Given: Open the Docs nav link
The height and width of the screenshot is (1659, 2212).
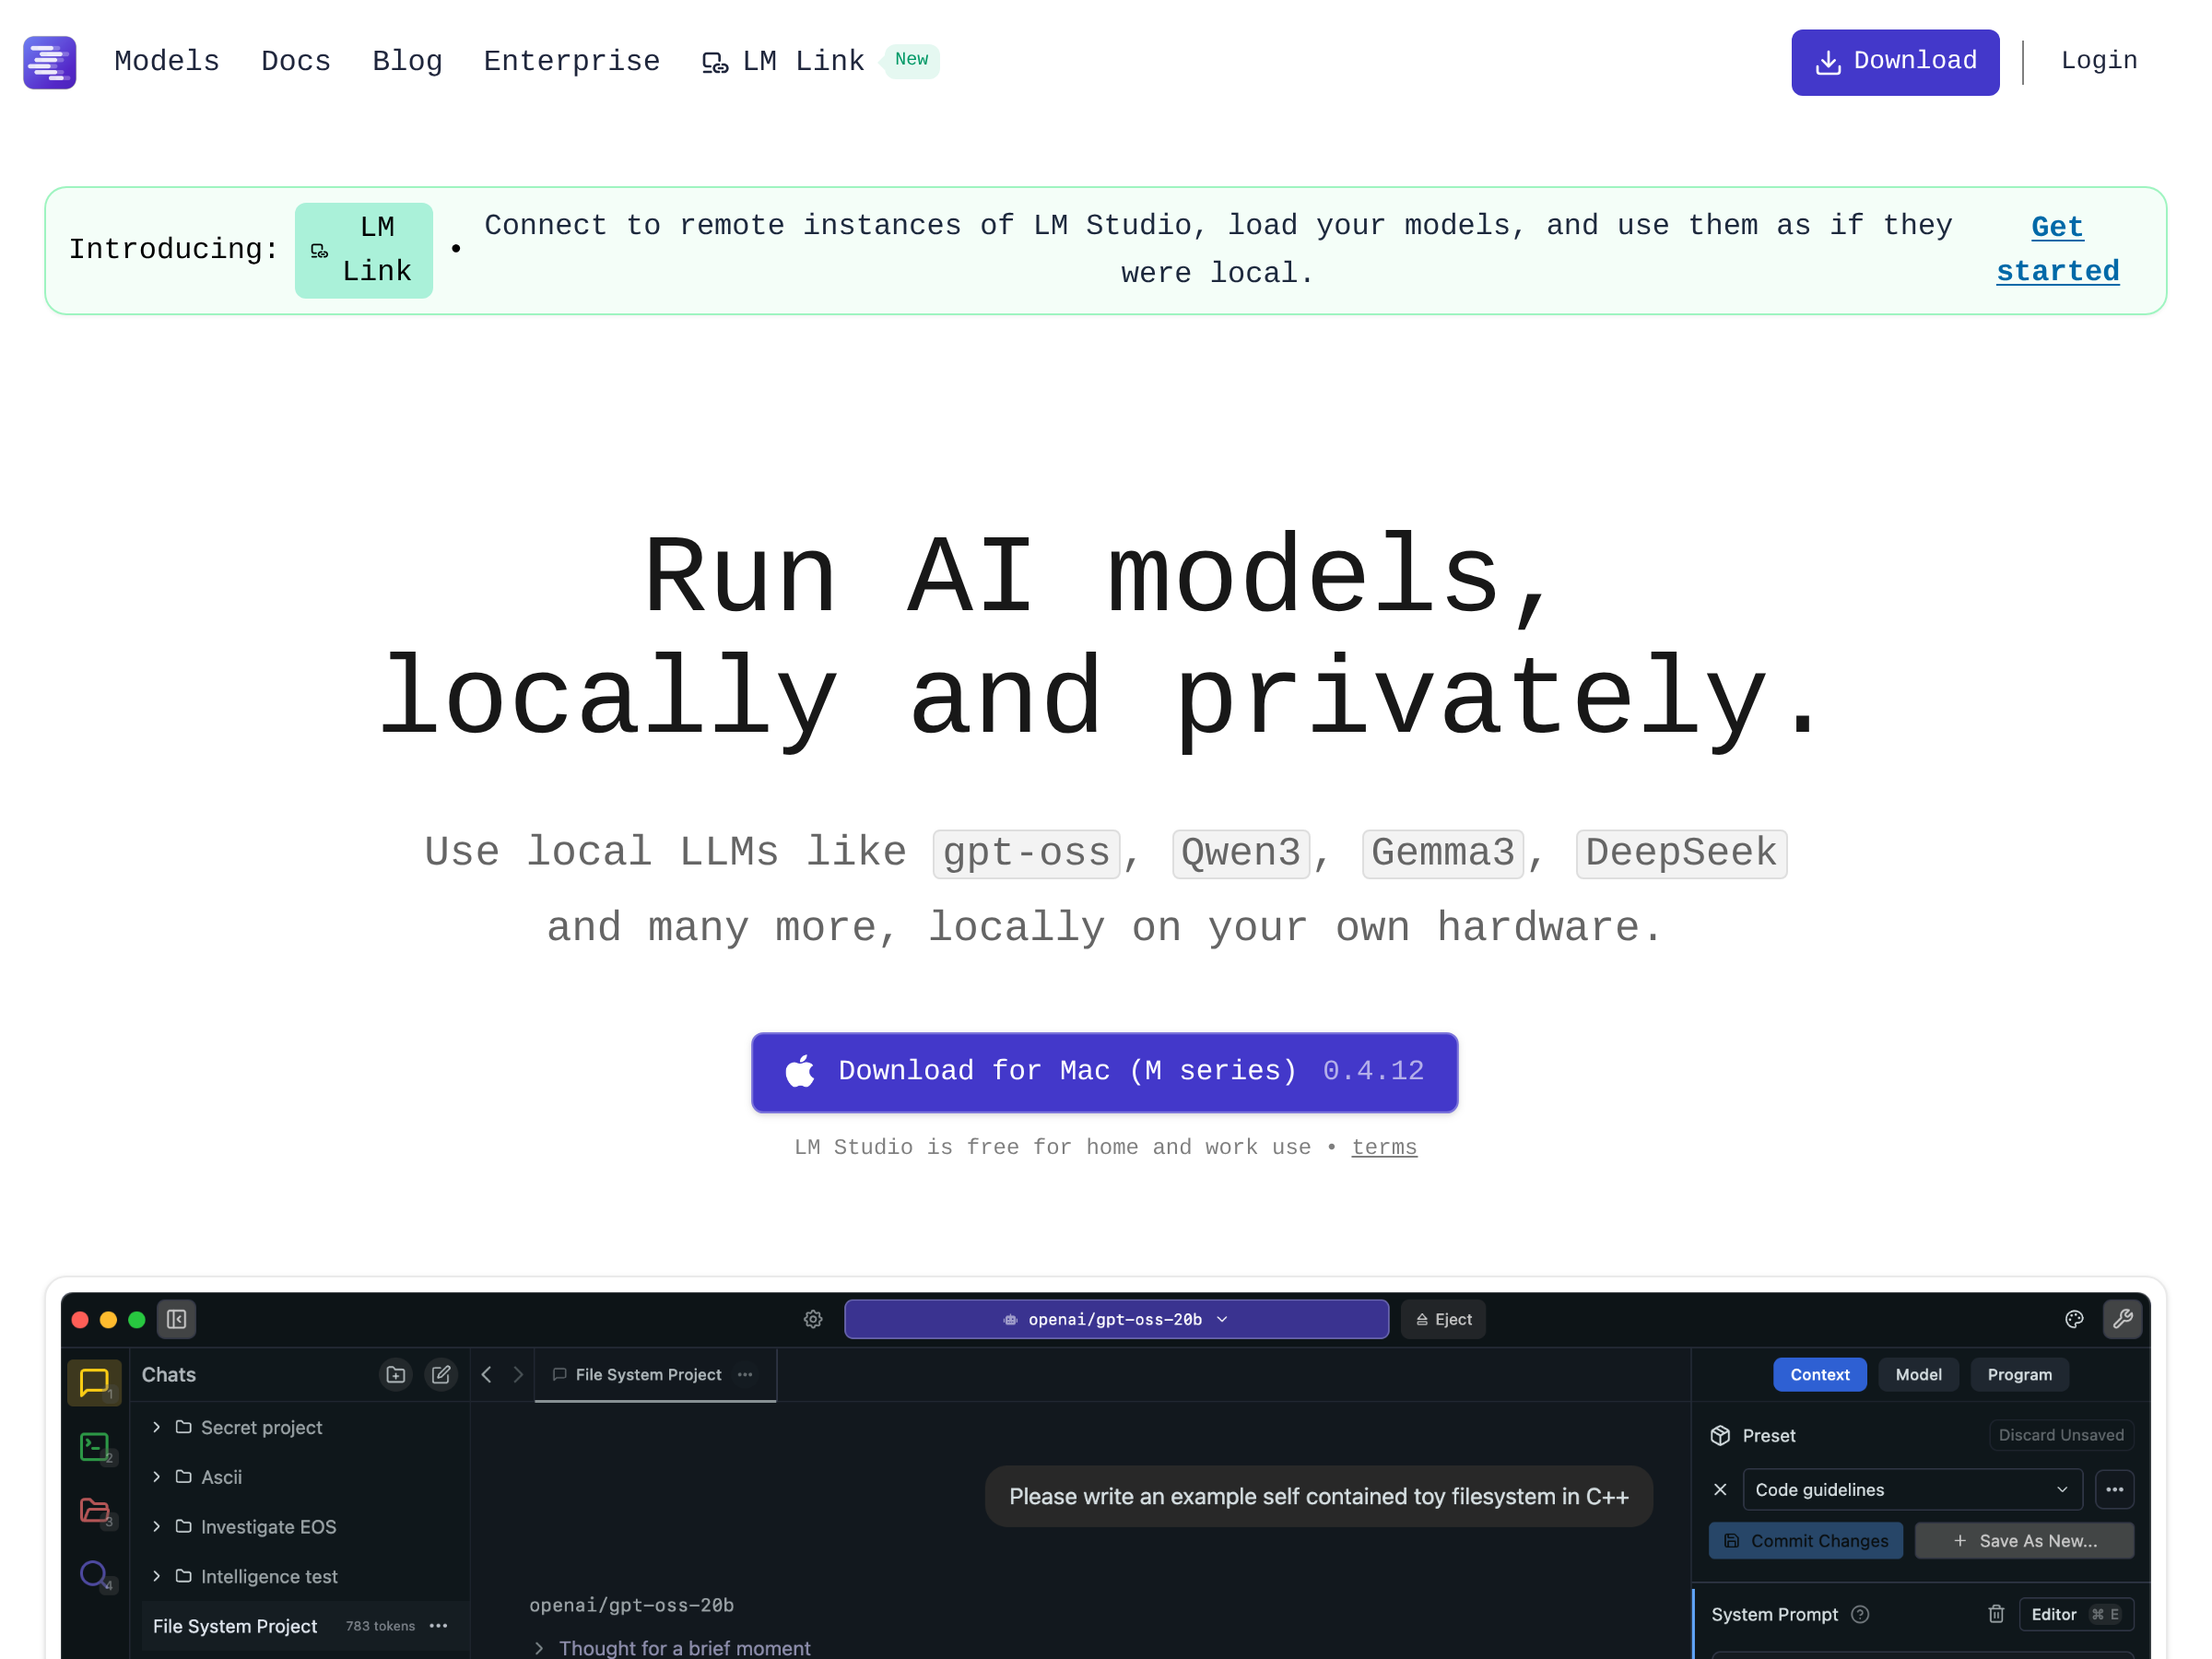Looking at the screenshot, I should 296,62.
